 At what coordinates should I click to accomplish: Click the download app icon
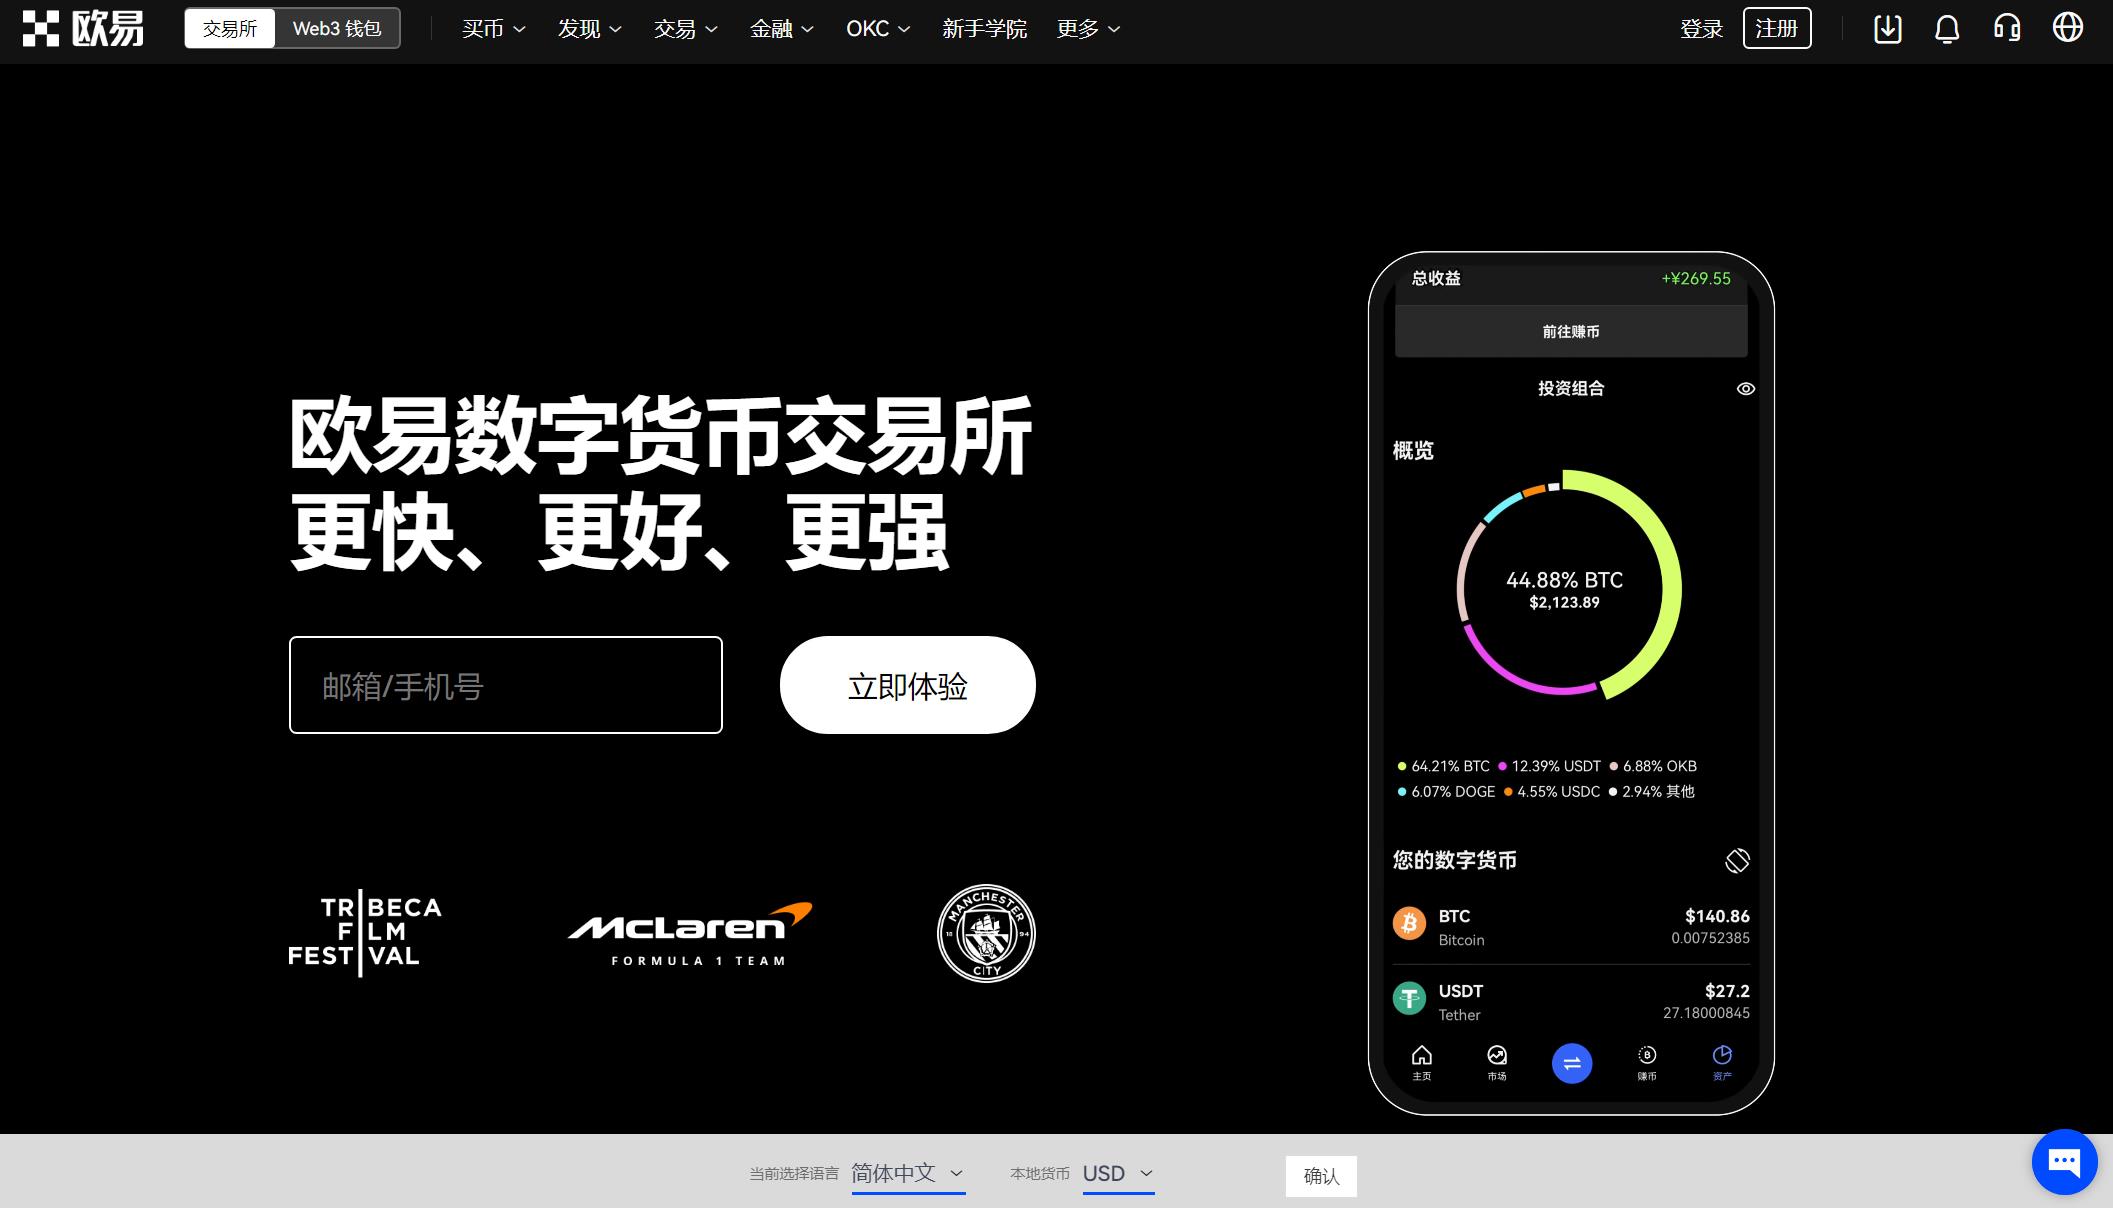(1884, 29)
